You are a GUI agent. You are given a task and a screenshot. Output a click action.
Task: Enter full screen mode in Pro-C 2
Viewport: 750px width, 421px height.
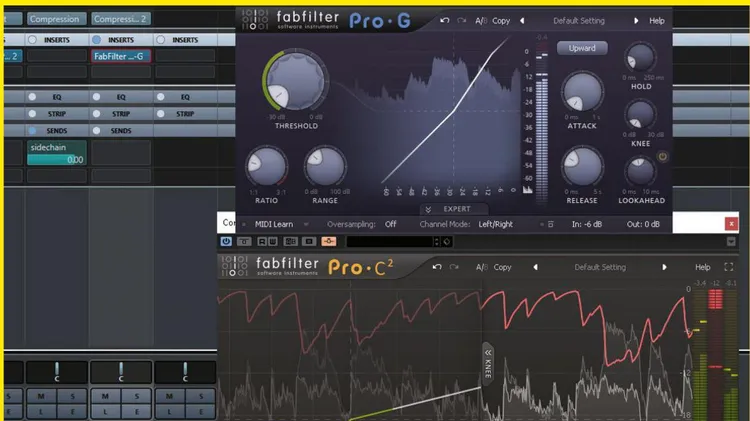[728, 267]
